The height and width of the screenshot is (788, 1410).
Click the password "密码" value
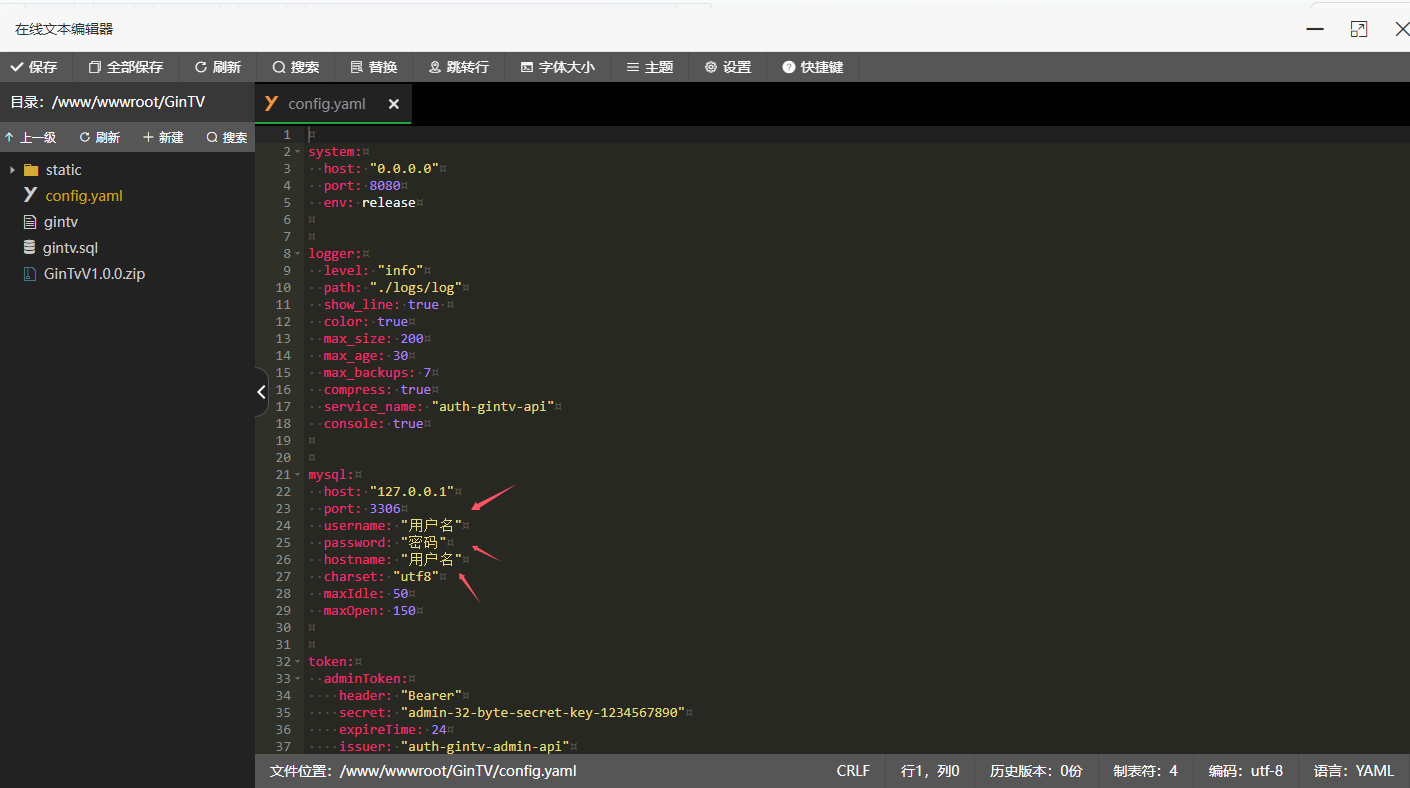tap(423, 543)
